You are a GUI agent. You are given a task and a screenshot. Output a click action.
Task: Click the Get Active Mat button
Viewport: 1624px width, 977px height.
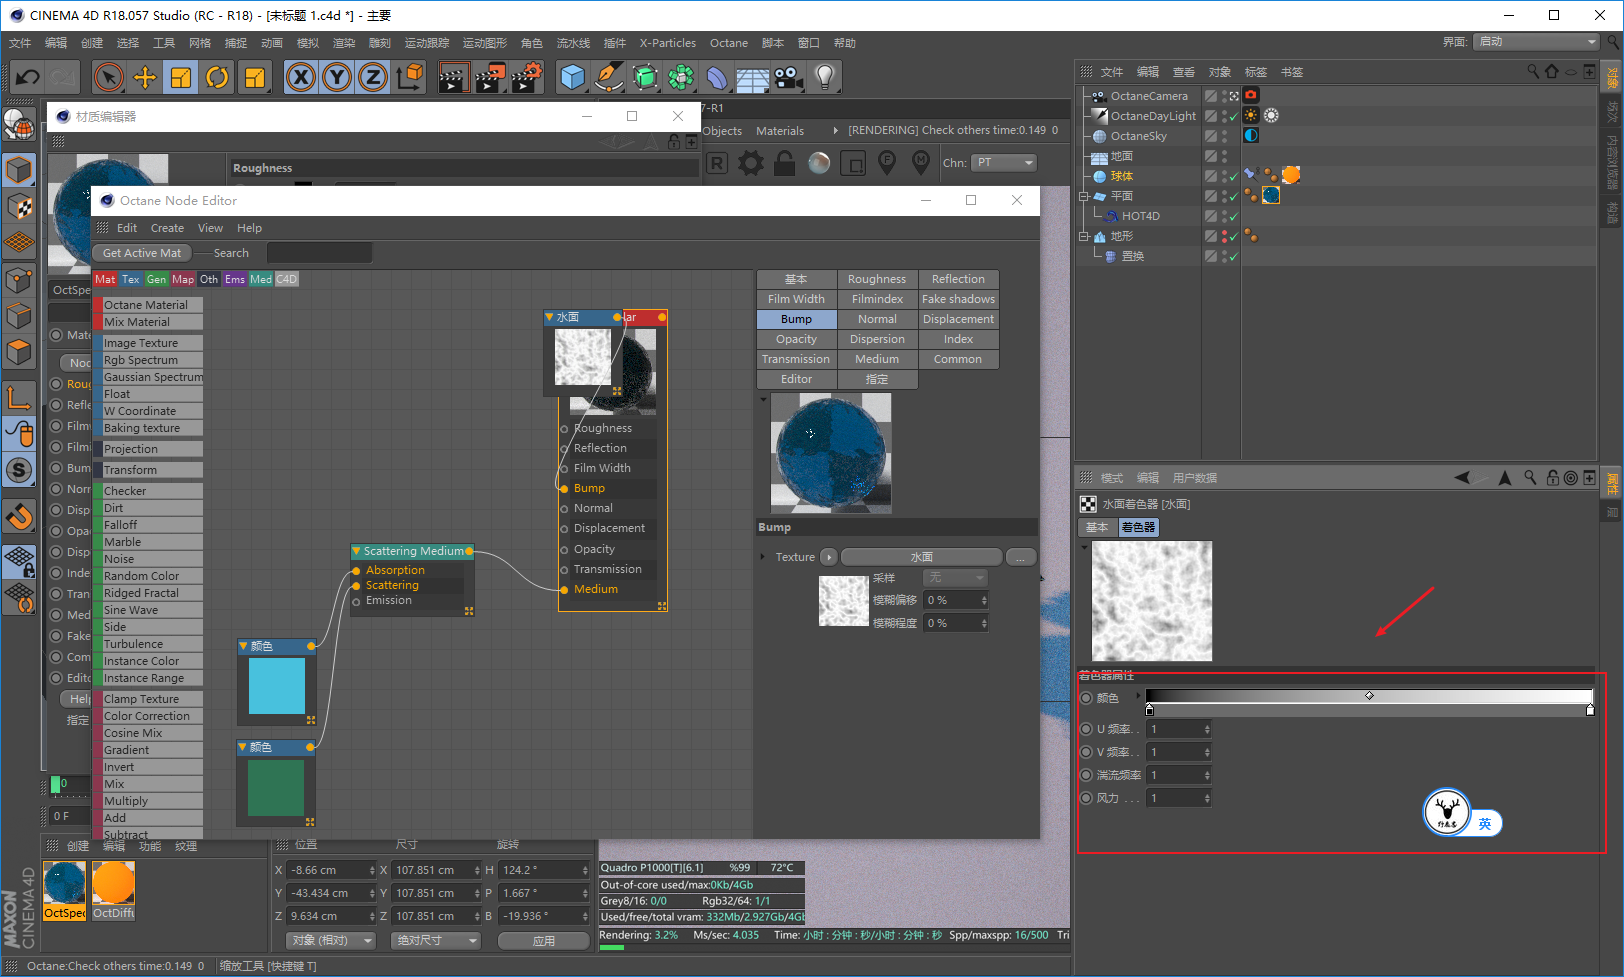(x=142, y=253)
